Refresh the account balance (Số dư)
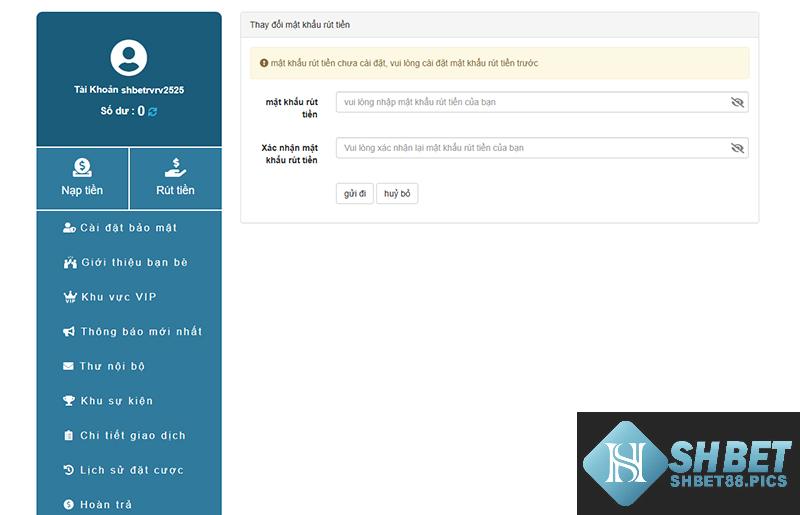This screenshot has width=800, height=515. tap(153, 112)
